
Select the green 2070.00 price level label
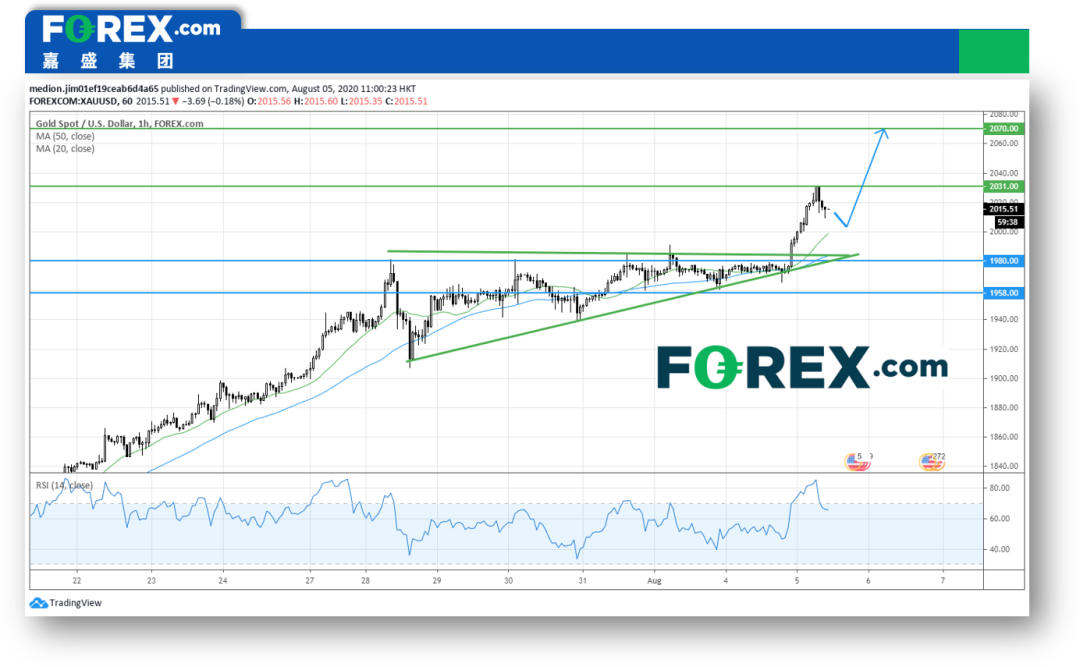coord(1004,129)
